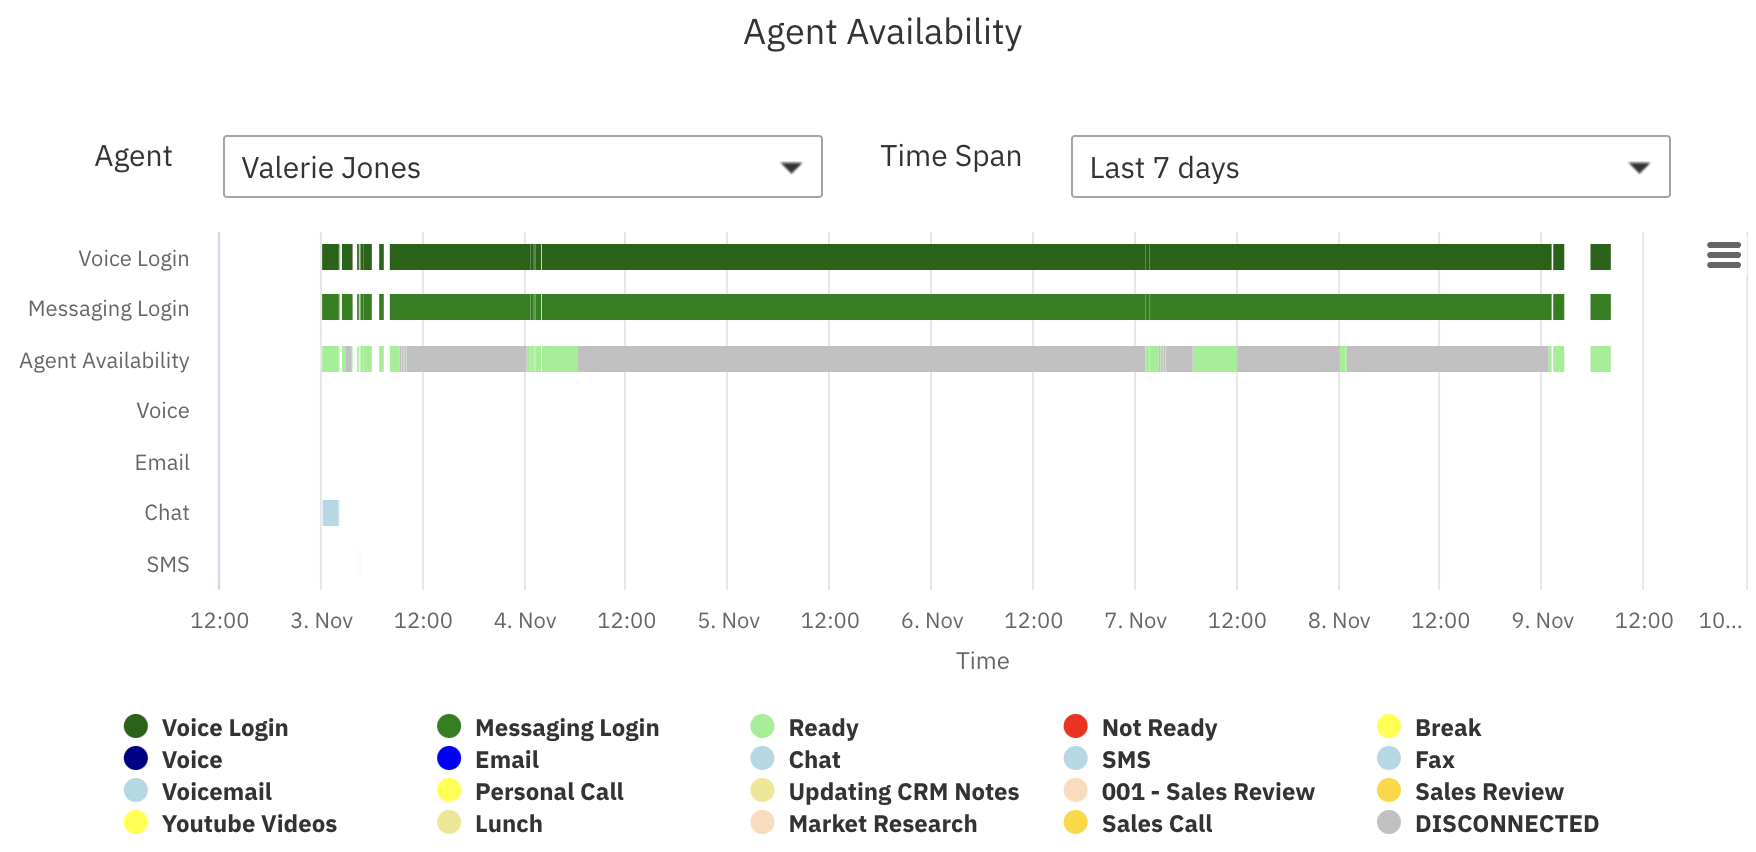This screenshot has height=852, width=1756.
Task: Select the DISCONNECTED gray legend marker
Action: click(x=1388, y=823)
